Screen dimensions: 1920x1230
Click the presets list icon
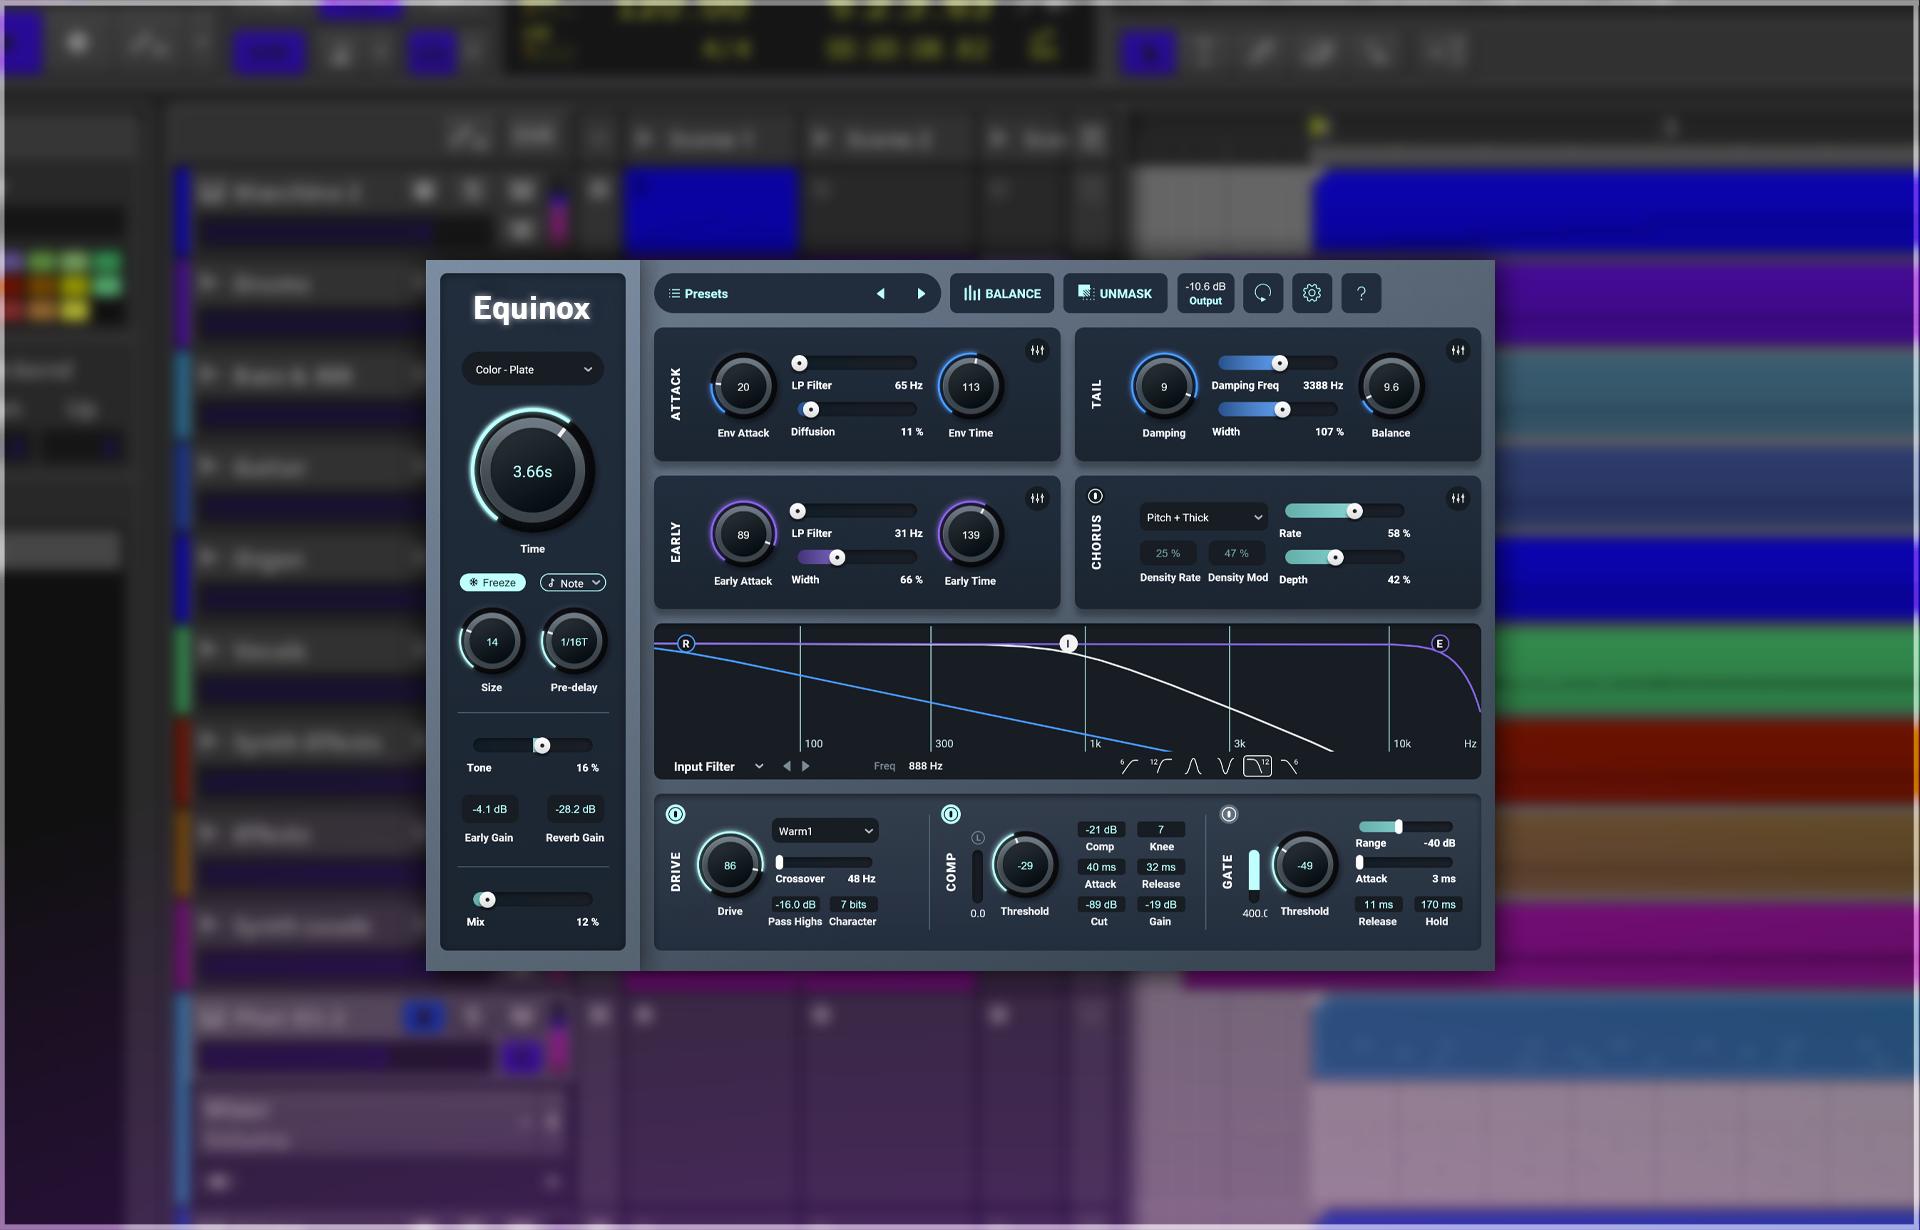[x=674, y=293]
